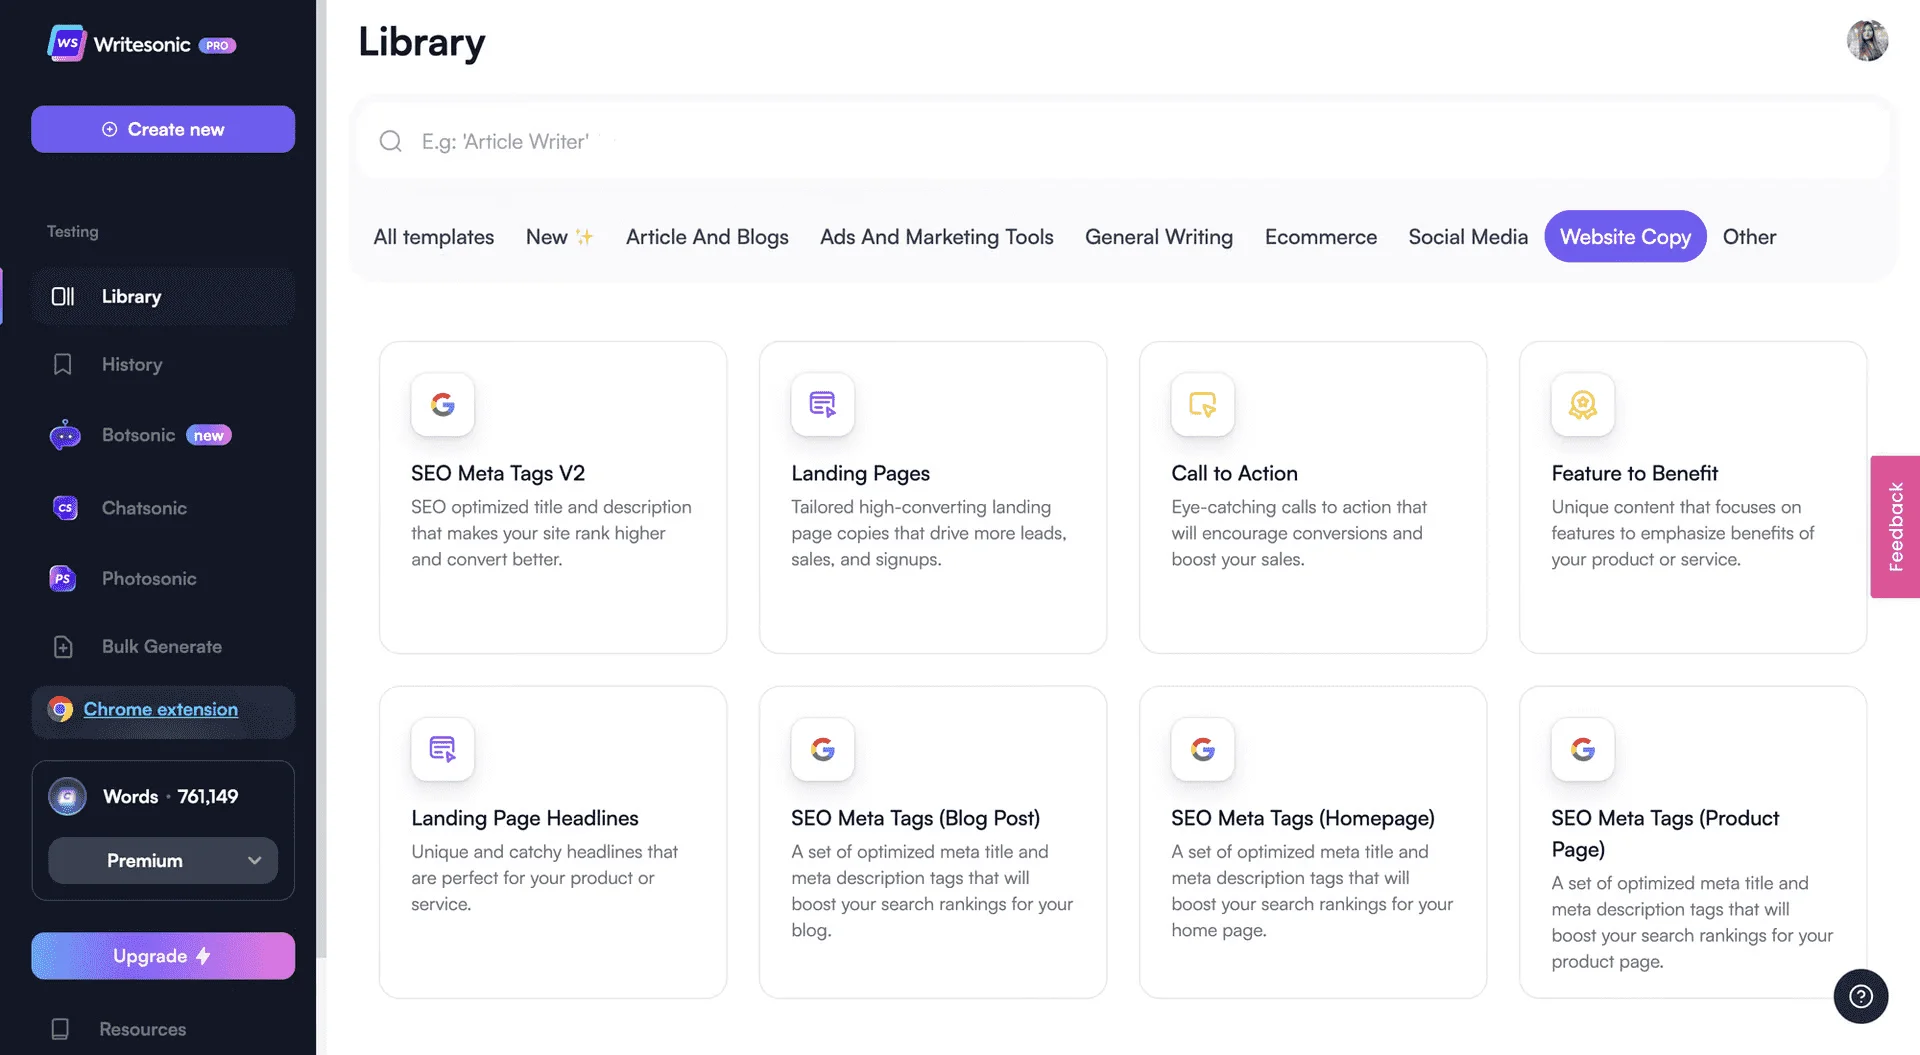Image resolution: width=1920 pixels, height=1055 pixels.
Task: Open Botsonic from the sidebar
Action: [x=138, y=435]
